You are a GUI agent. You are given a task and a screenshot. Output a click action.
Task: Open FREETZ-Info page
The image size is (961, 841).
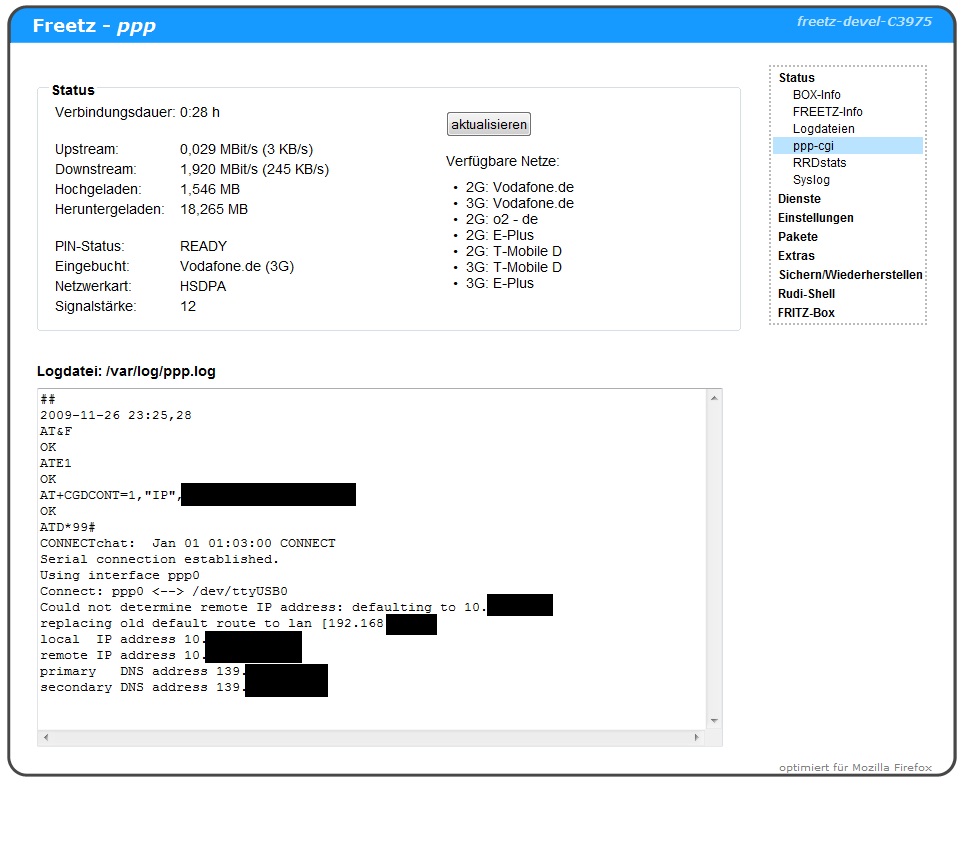click(827, 112)
